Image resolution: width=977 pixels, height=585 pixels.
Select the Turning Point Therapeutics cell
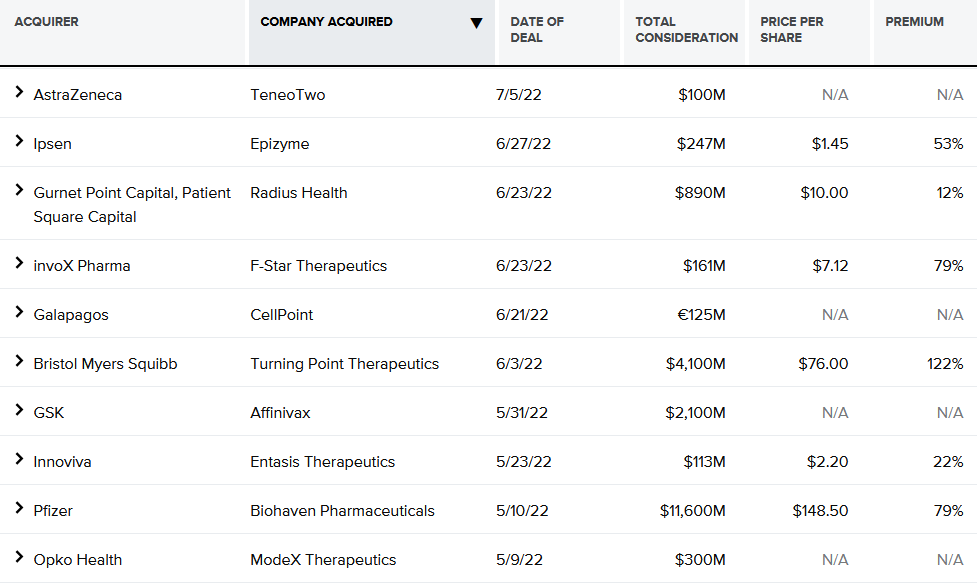tap(345, 364)
